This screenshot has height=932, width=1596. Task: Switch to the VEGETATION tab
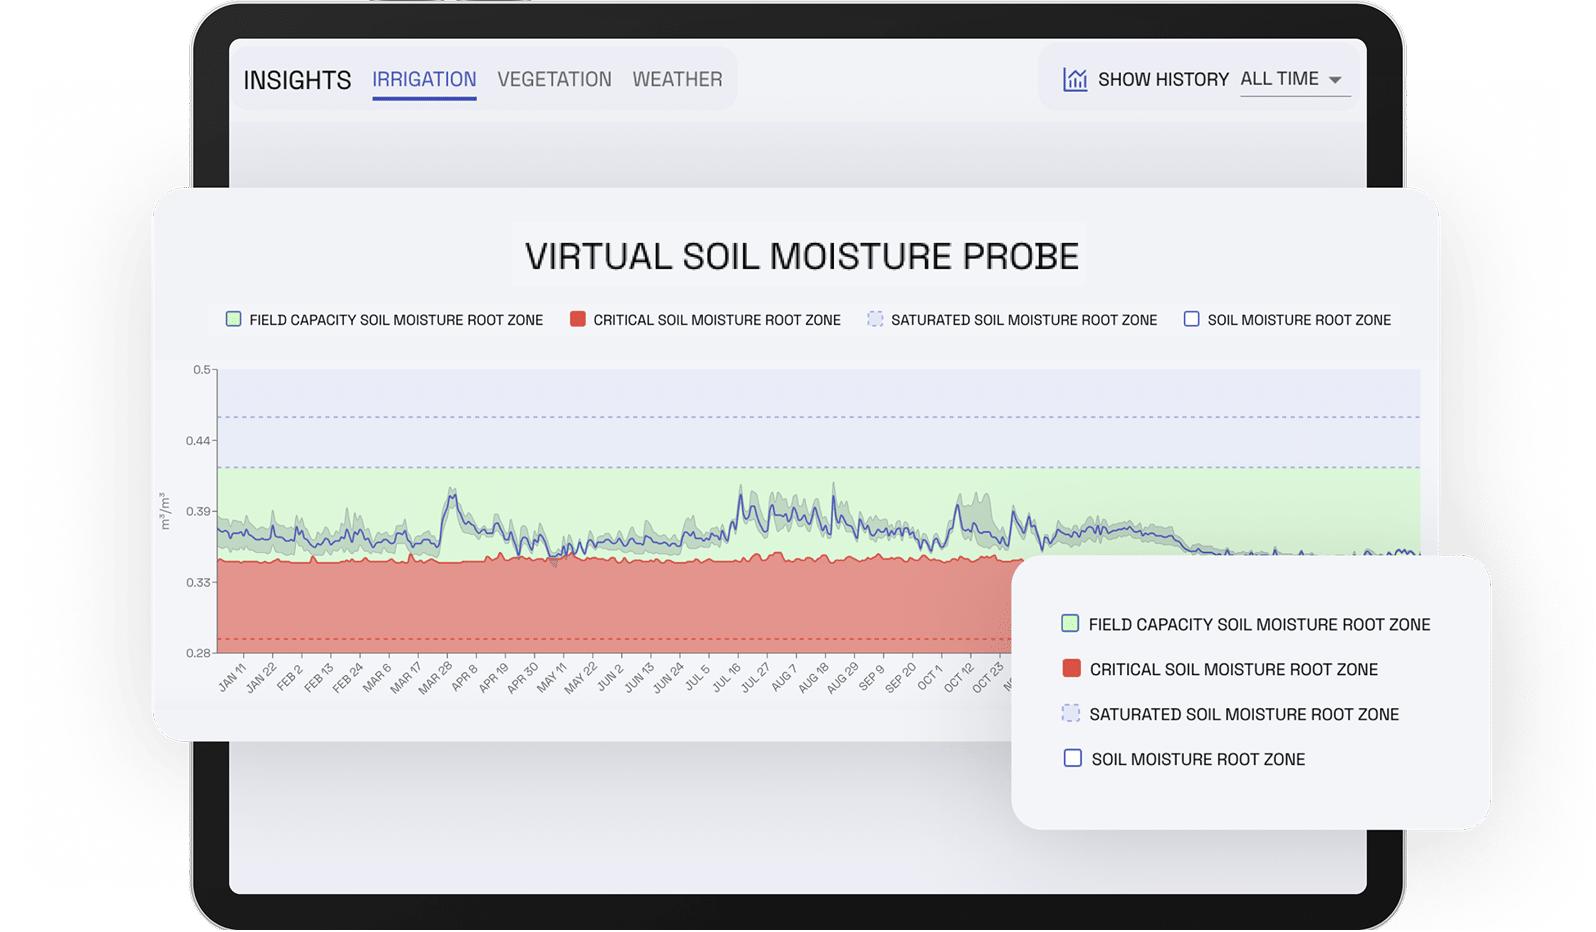[554, 80]
